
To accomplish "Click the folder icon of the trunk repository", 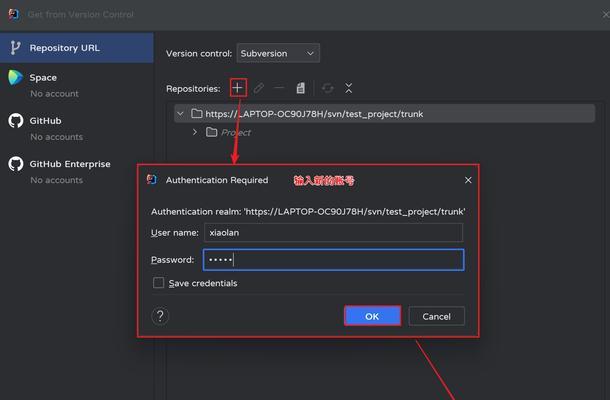I will click(196, 113).
